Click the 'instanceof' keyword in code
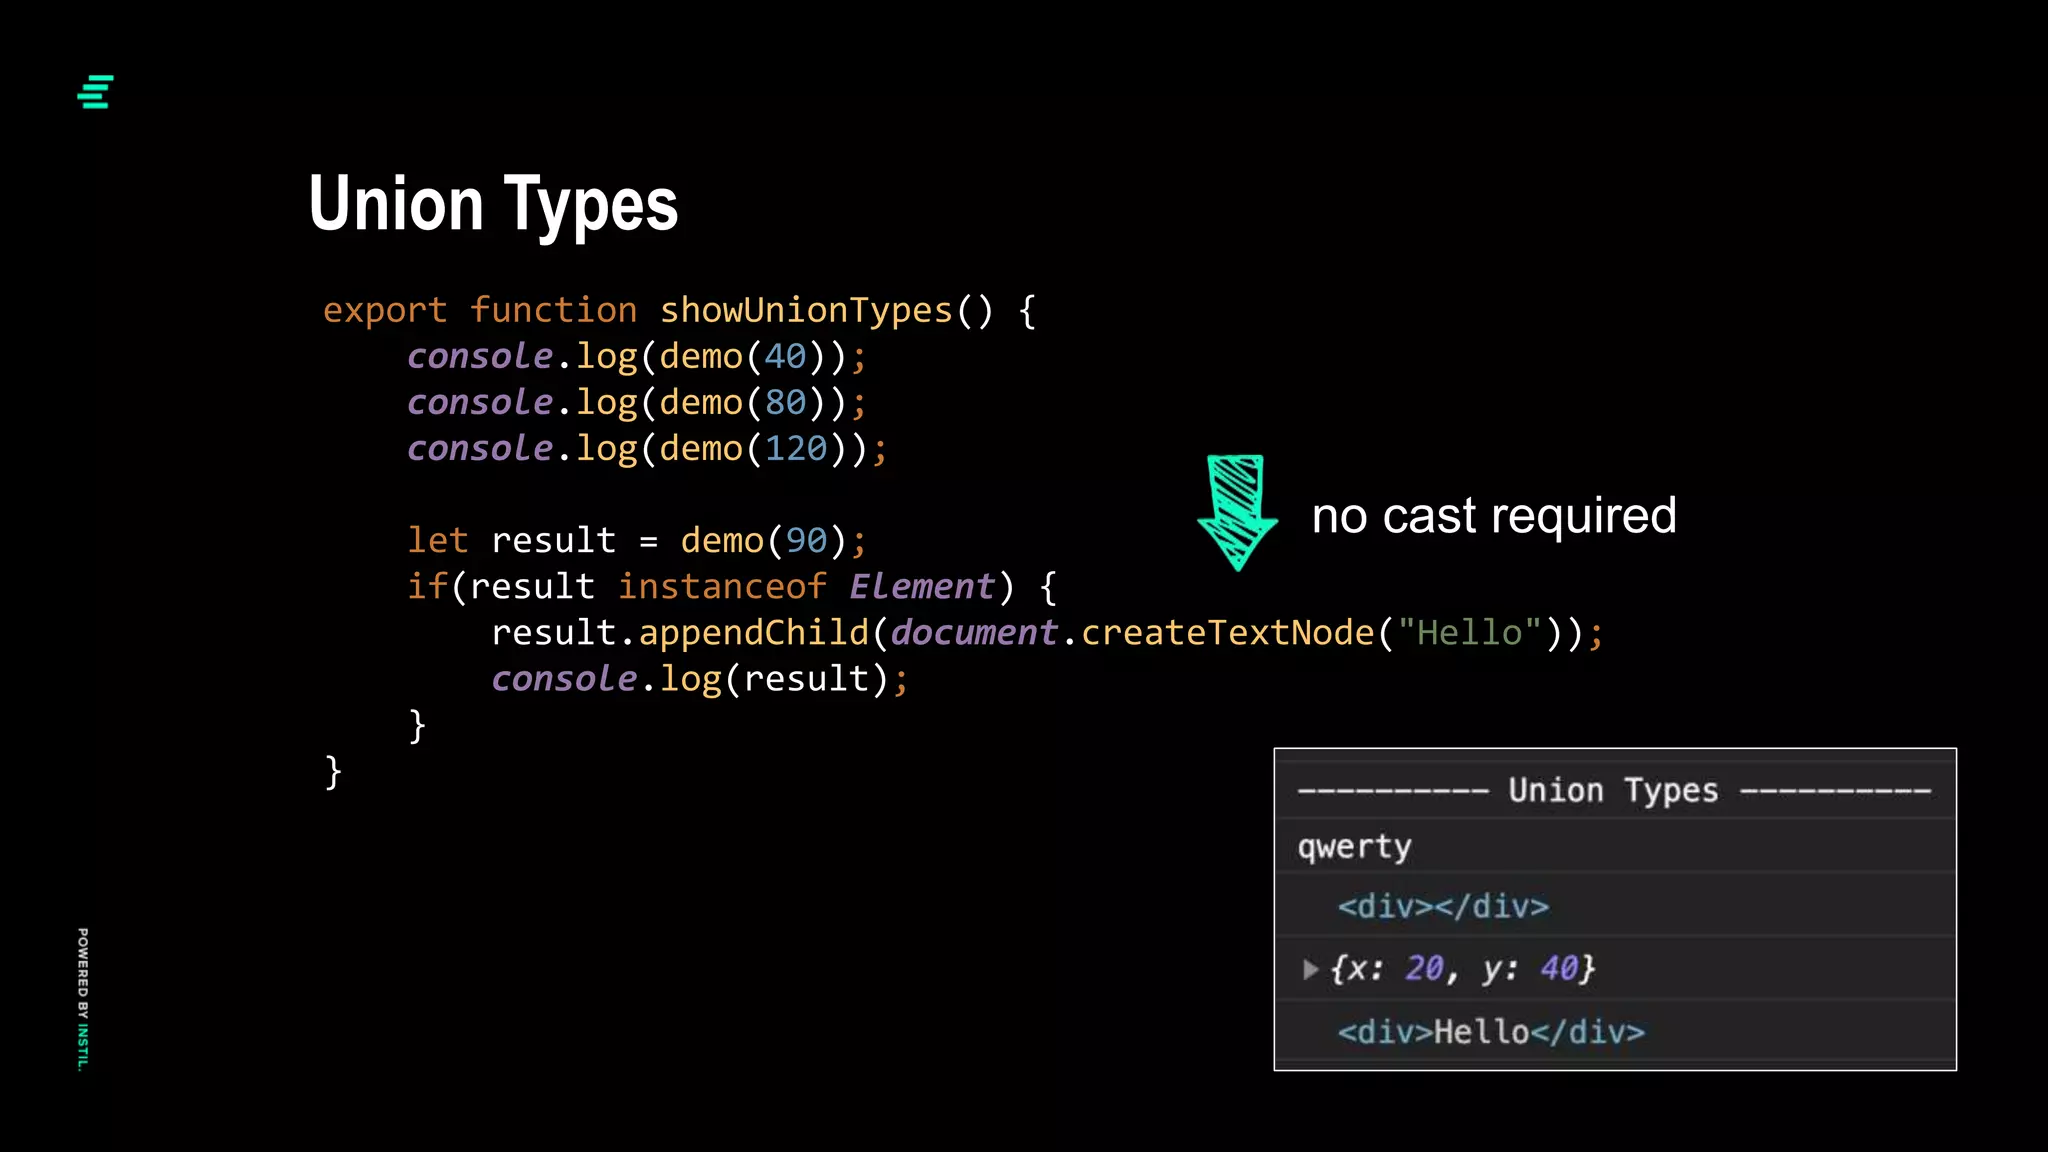 coord(722,587)
